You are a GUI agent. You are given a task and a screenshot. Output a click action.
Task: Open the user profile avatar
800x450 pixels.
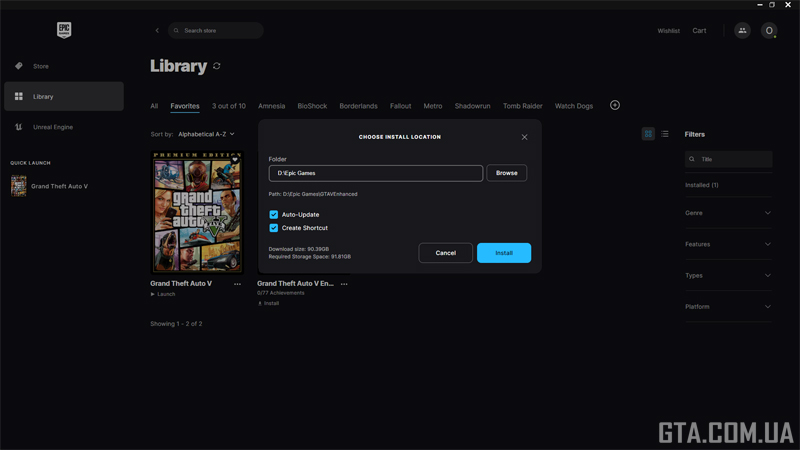click(769, 31)
